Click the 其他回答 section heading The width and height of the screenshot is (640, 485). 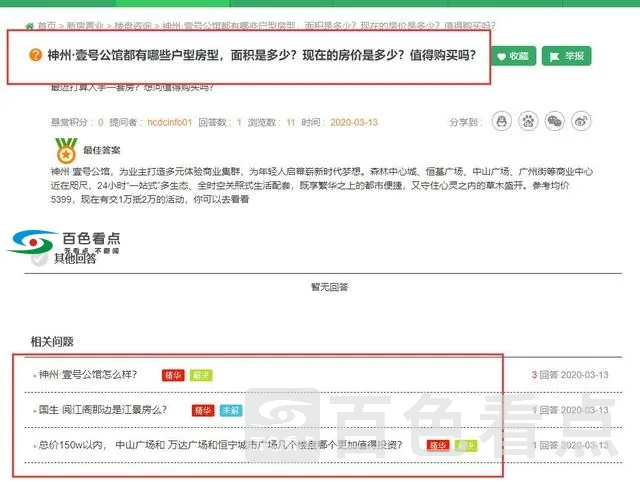coord(75,258)
